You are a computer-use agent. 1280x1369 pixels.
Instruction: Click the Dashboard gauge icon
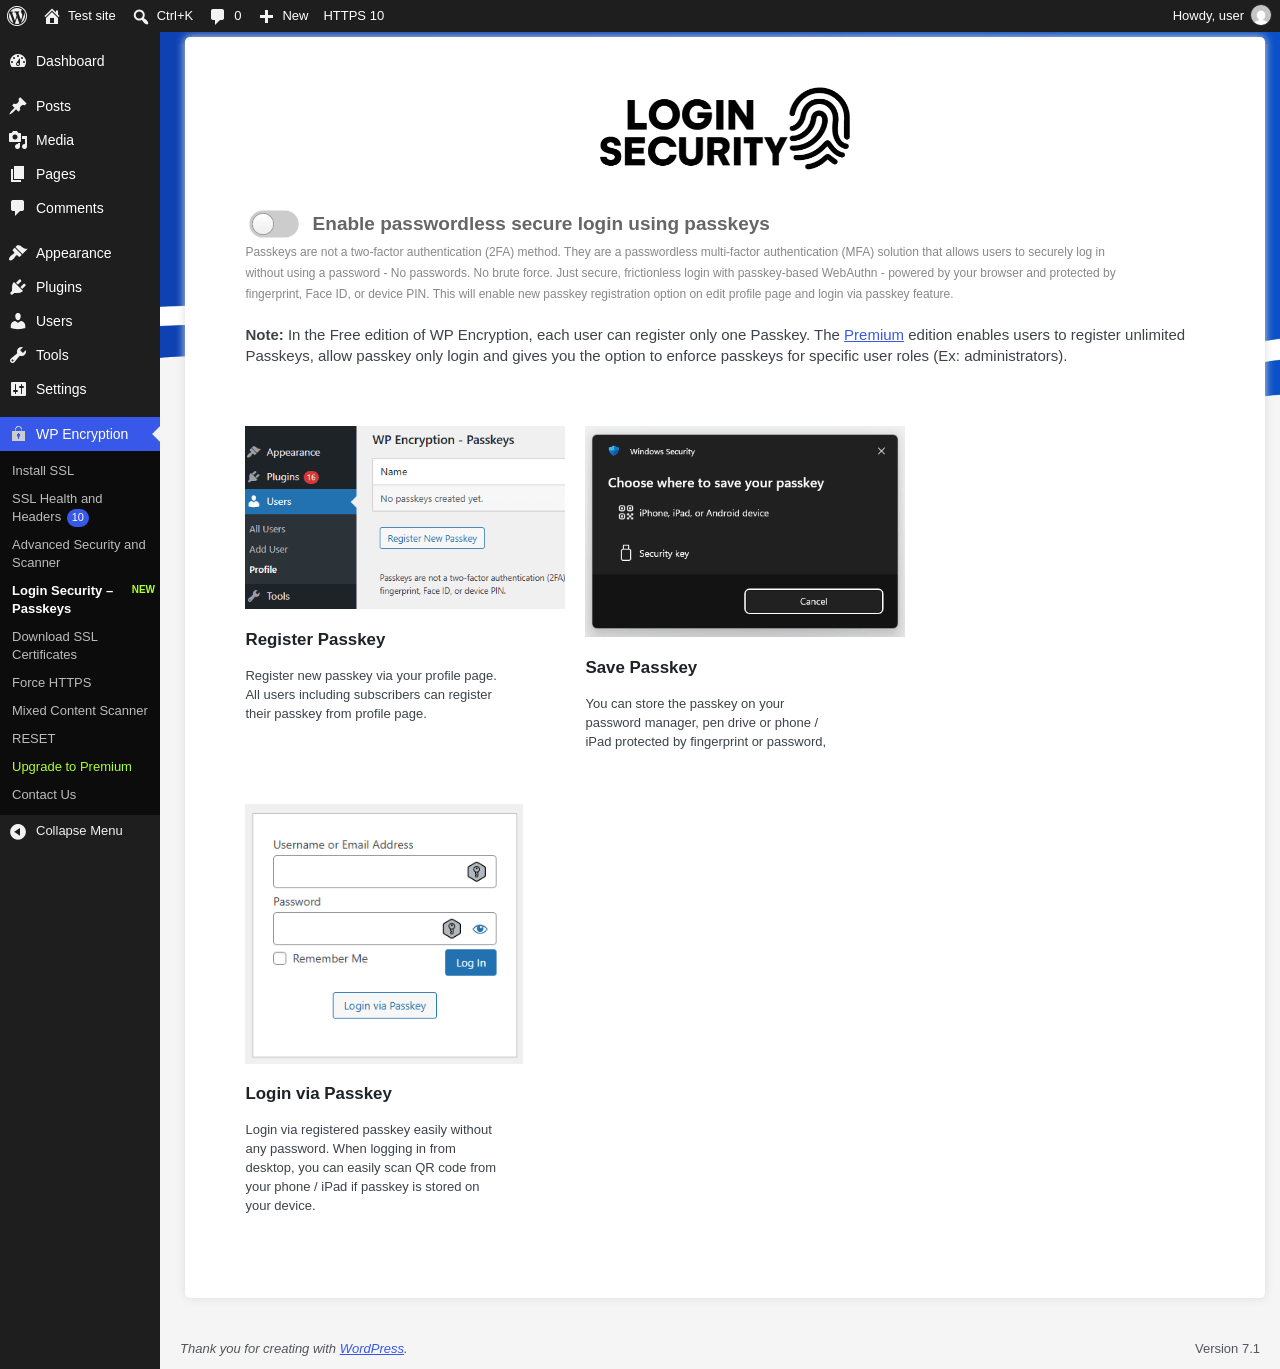(18, 61)
